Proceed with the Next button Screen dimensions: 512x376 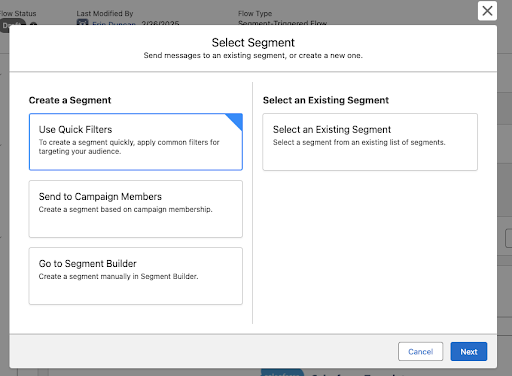469,351
